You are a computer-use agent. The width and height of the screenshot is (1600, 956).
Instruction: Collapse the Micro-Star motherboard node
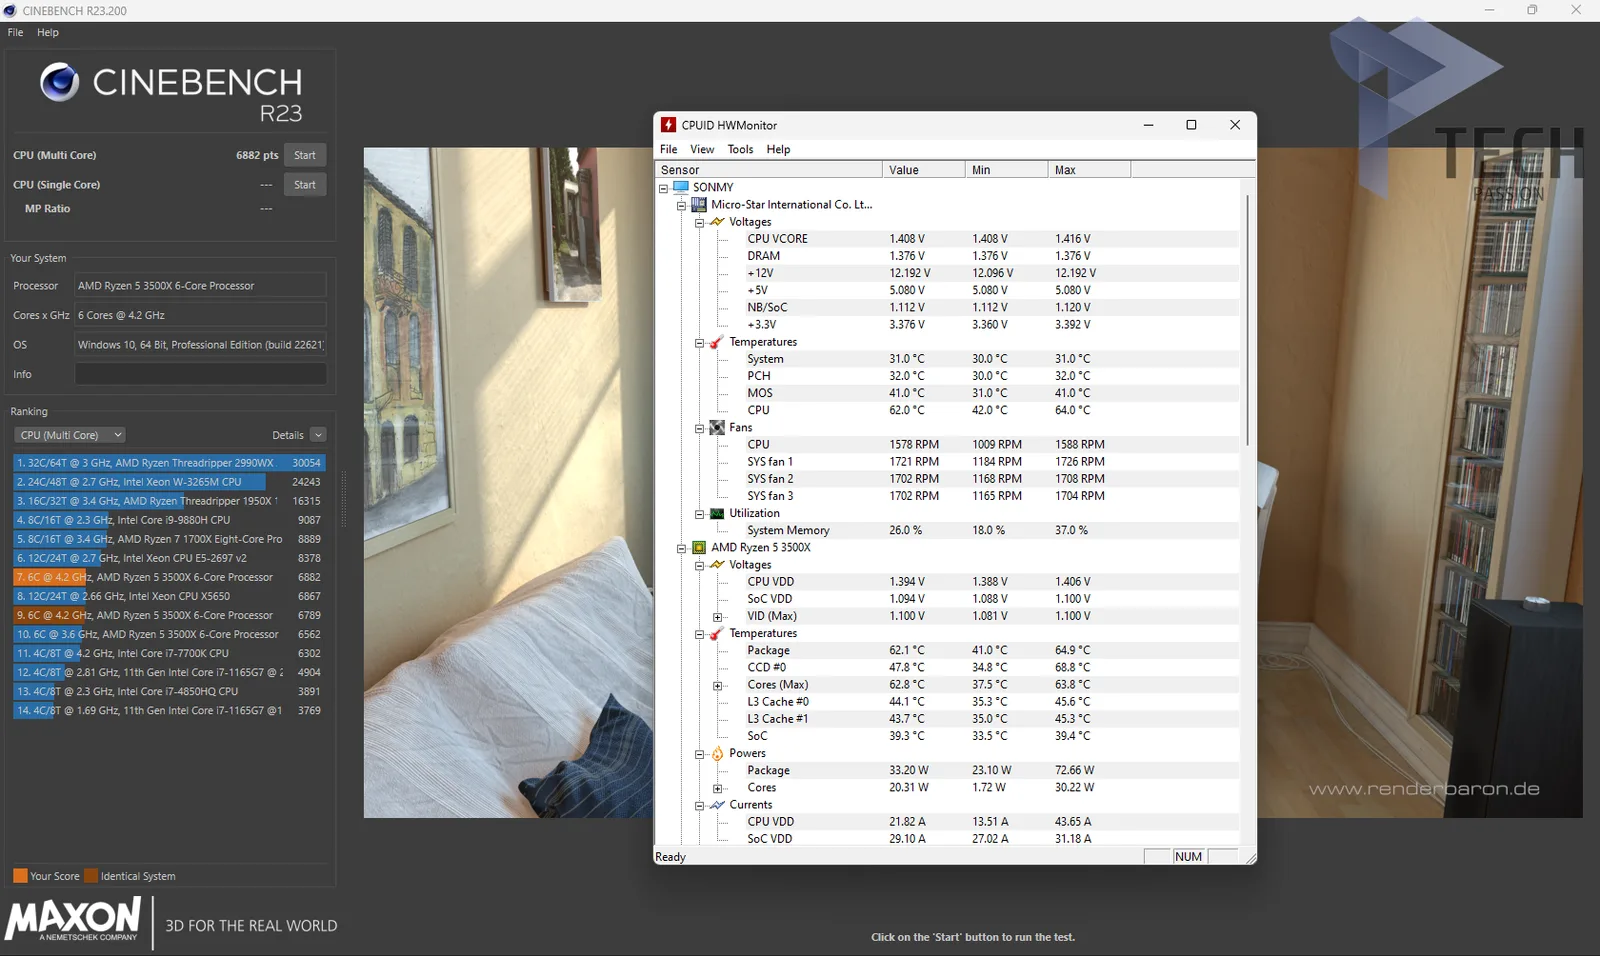pyautogui.click(x=681, y=205)
